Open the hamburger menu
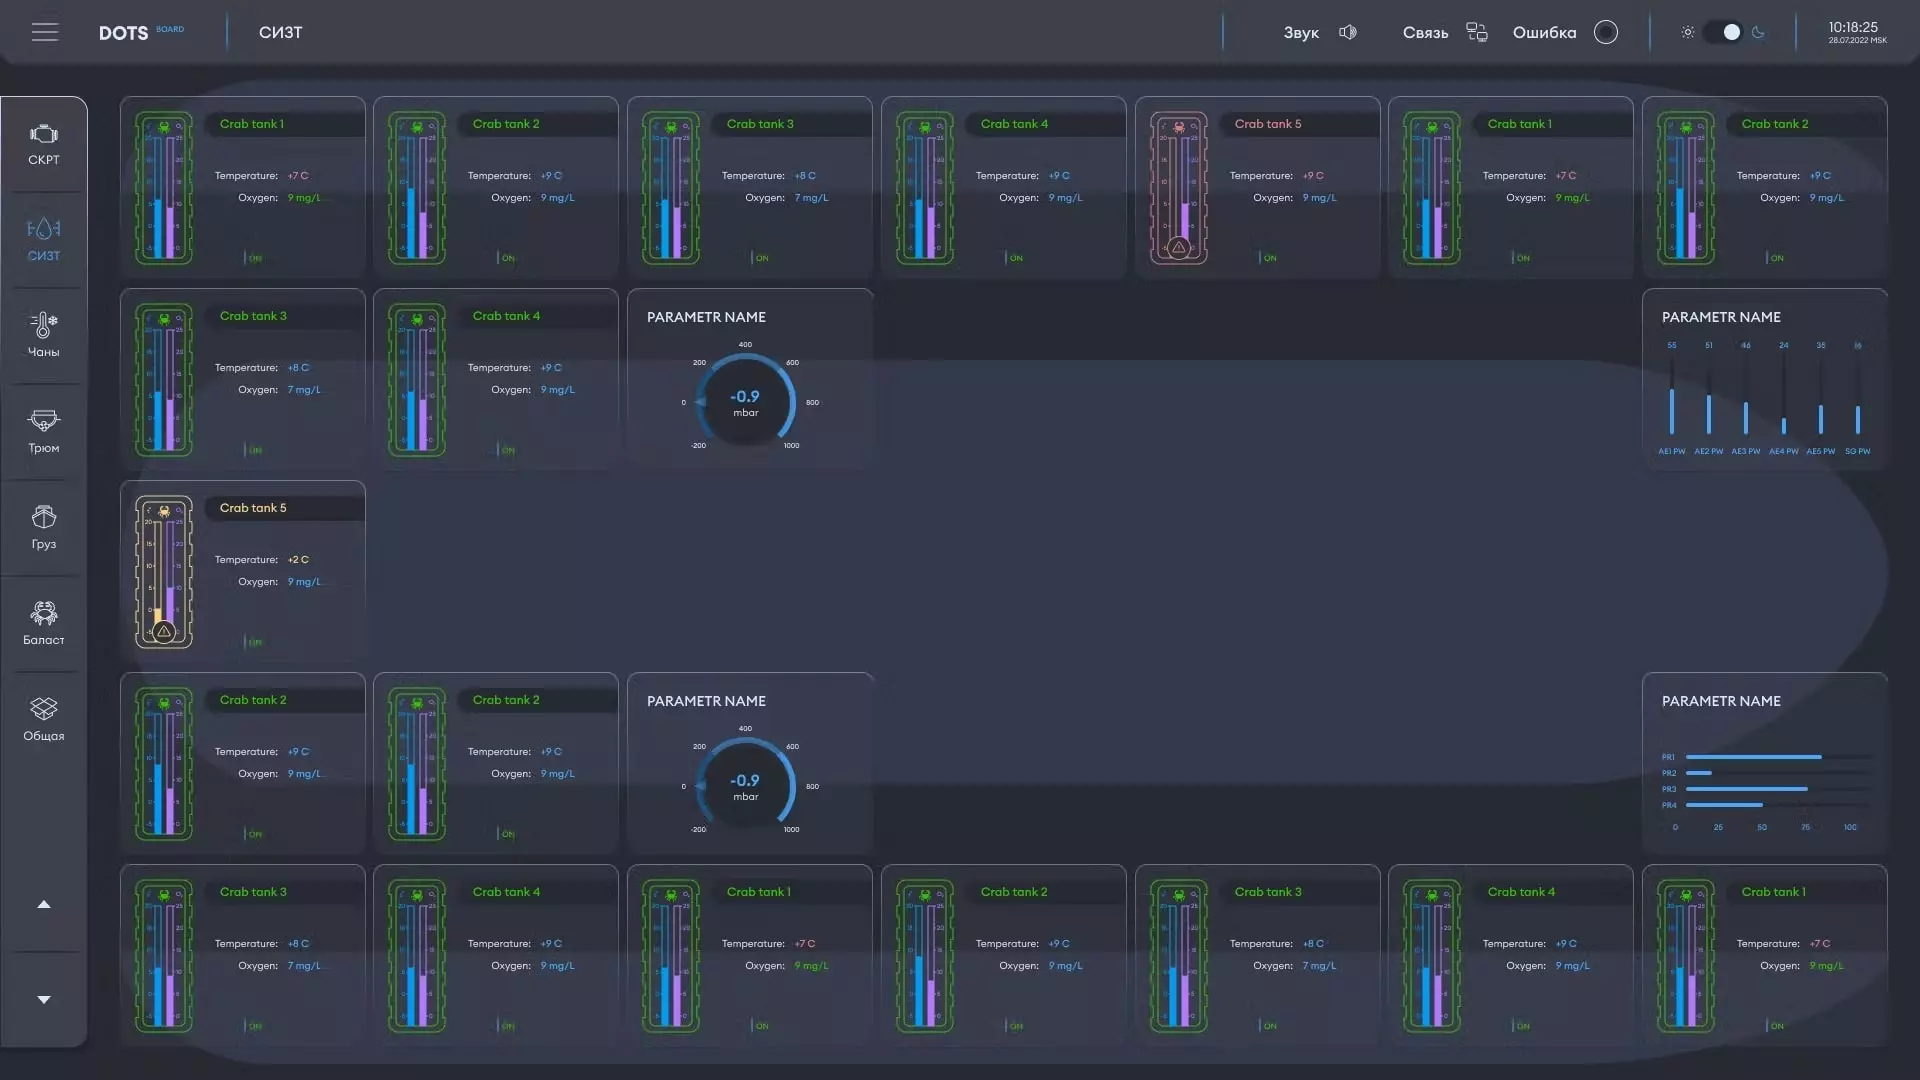 45,32
